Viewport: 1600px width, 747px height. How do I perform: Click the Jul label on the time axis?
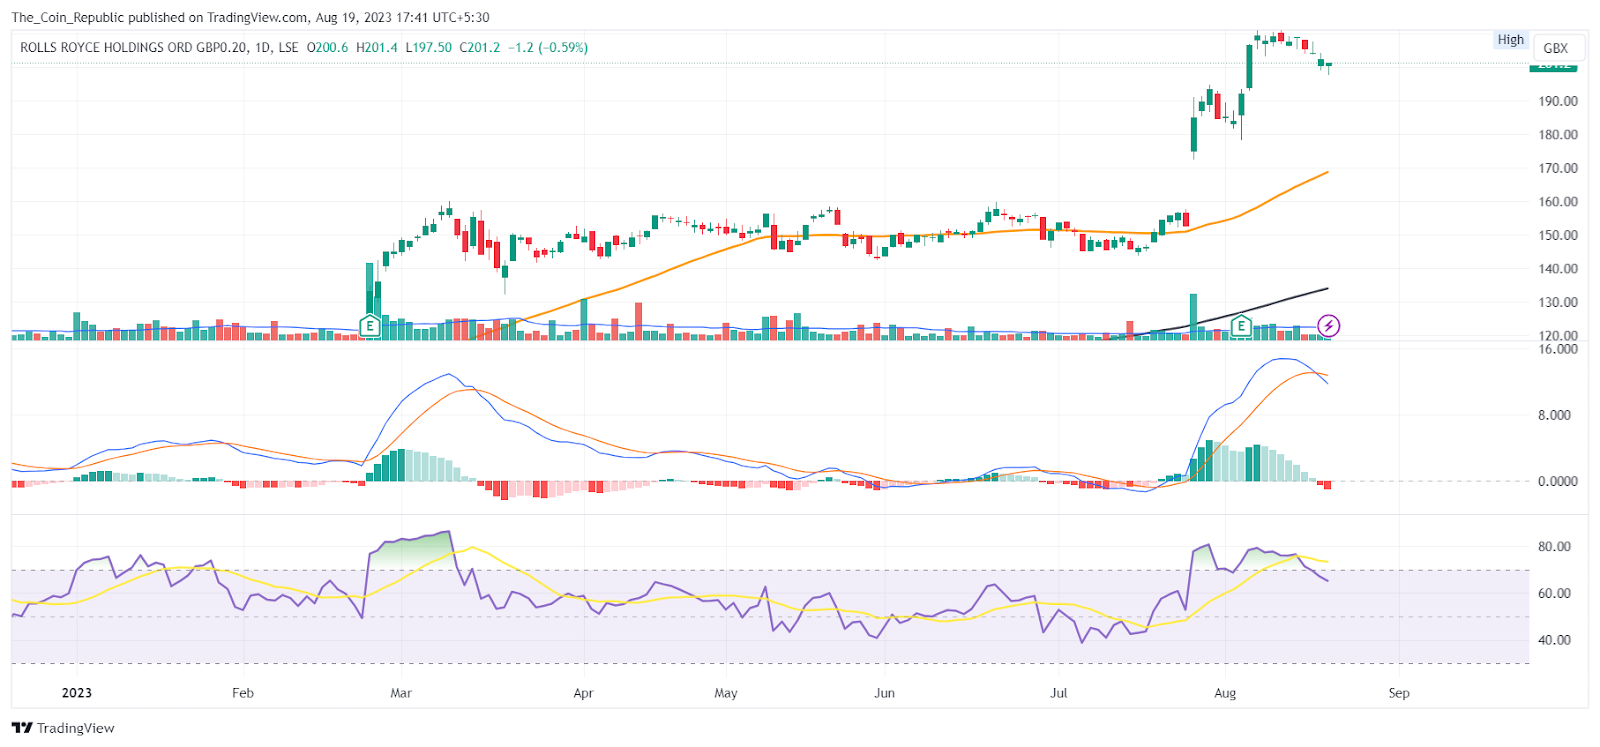coord(1059,693)
